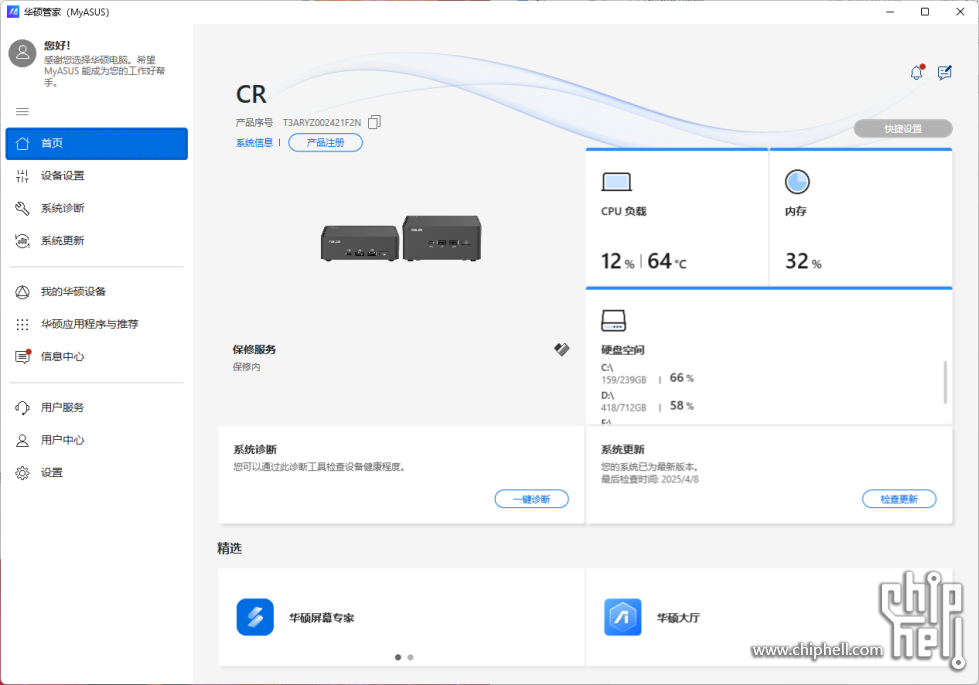Copy the product serial number

[x=374, y=122]
